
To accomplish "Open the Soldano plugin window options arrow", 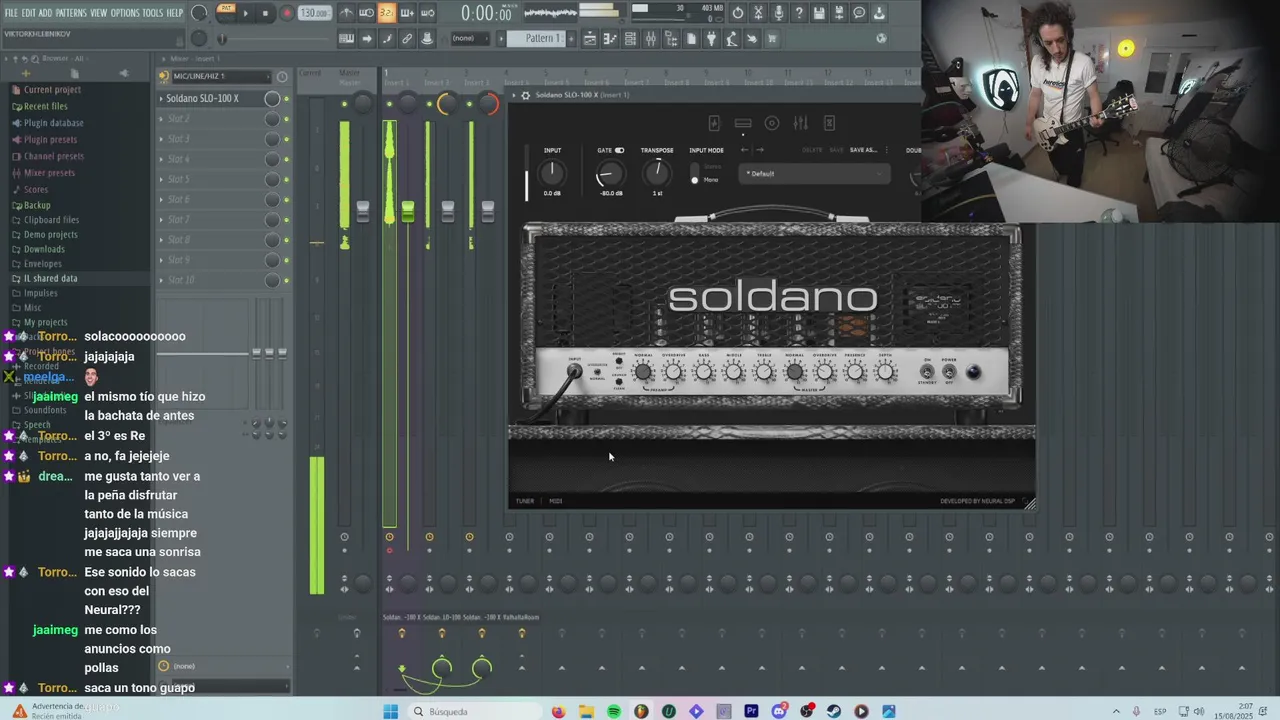I will point(514,95).
